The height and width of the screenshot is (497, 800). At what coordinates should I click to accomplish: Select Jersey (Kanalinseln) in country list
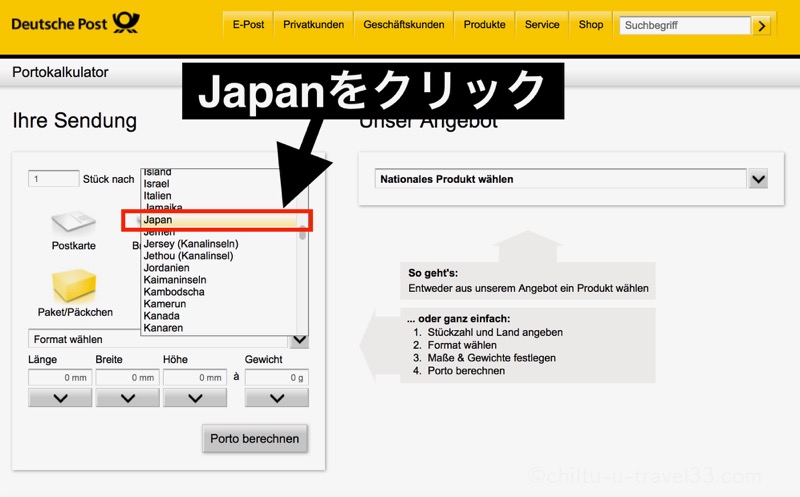click(219, 244)
